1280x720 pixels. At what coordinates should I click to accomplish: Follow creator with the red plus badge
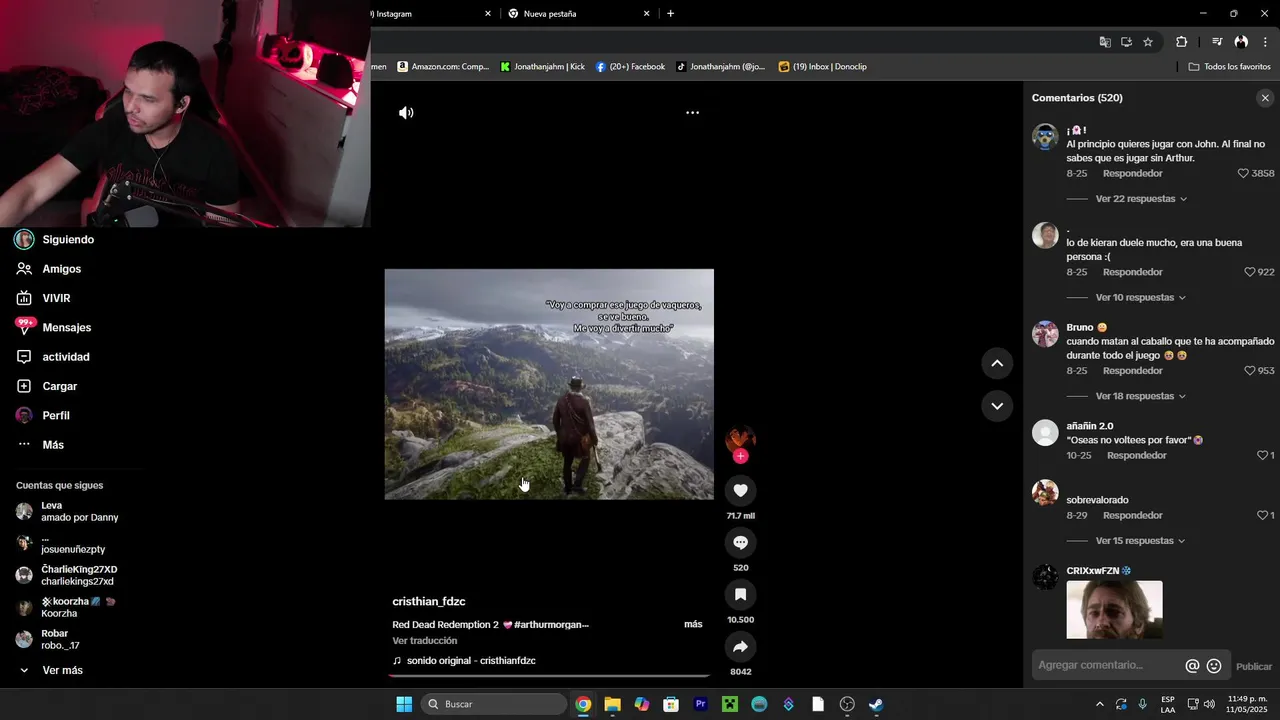[x=740, y=456]
